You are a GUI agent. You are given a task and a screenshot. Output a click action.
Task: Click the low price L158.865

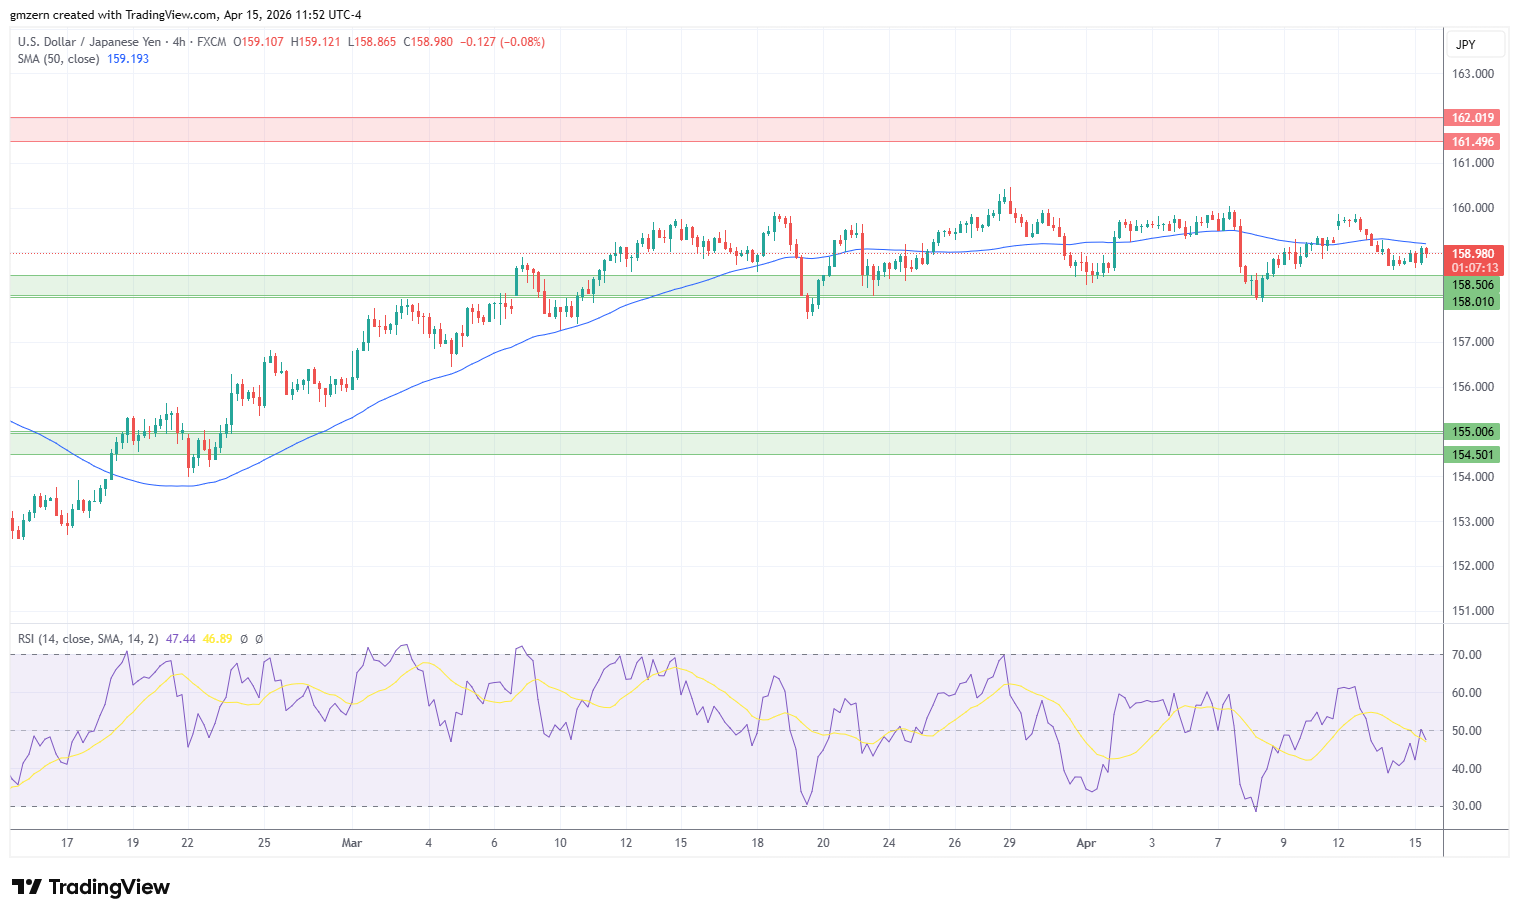click(372, 42)
